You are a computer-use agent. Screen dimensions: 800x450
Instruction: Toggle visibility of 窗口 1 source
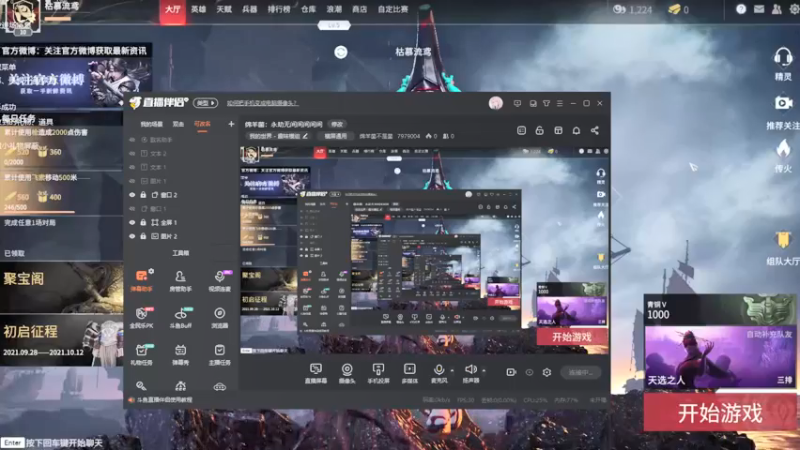132,209
